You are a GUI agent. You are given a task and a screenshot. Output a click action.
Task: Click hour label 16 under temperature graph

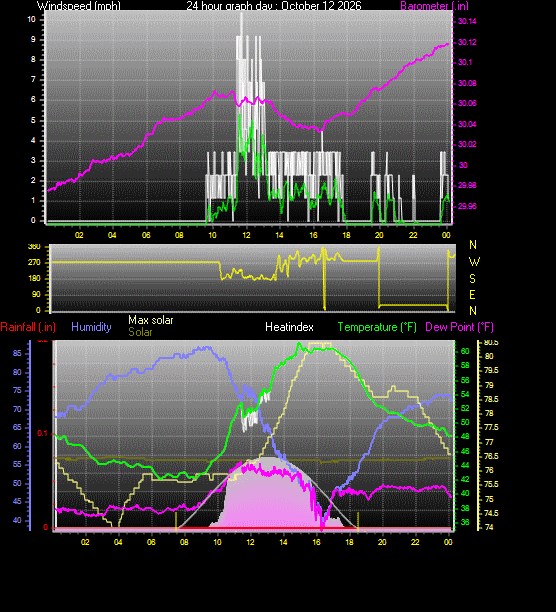tap(316, 542)
